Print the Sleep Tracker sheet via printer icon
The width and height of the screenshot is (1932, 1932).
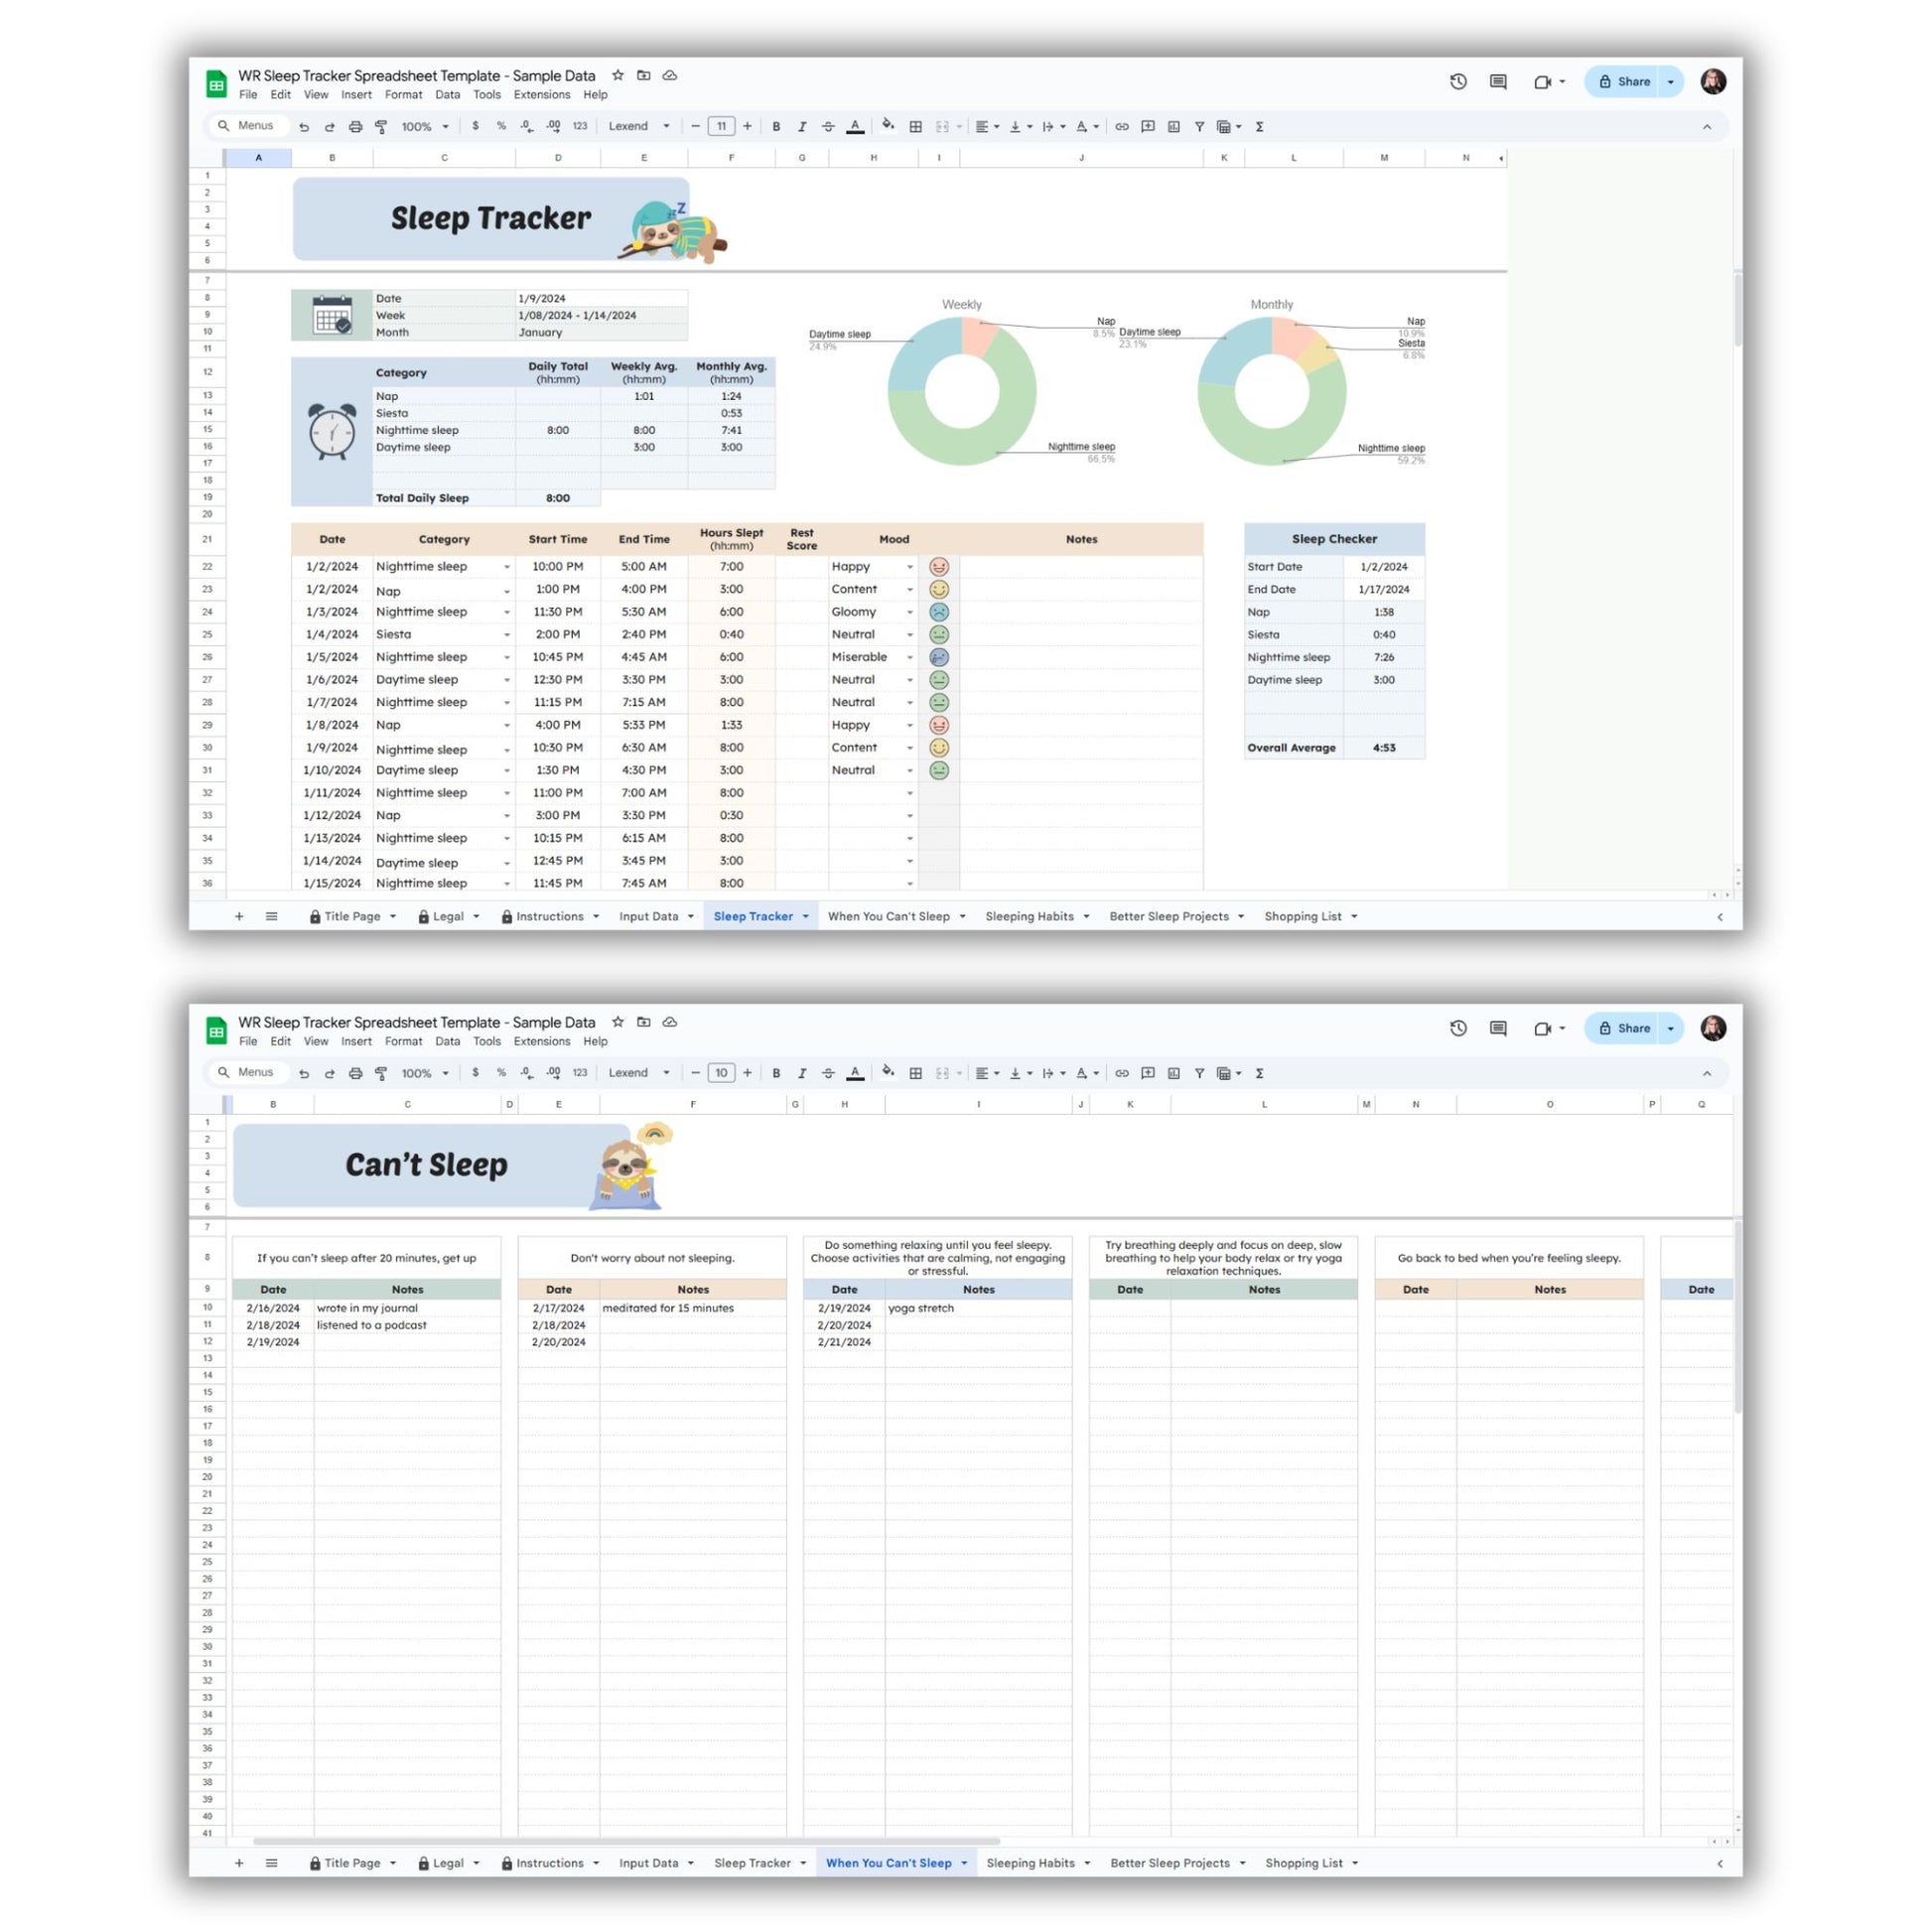pos(355,127)
